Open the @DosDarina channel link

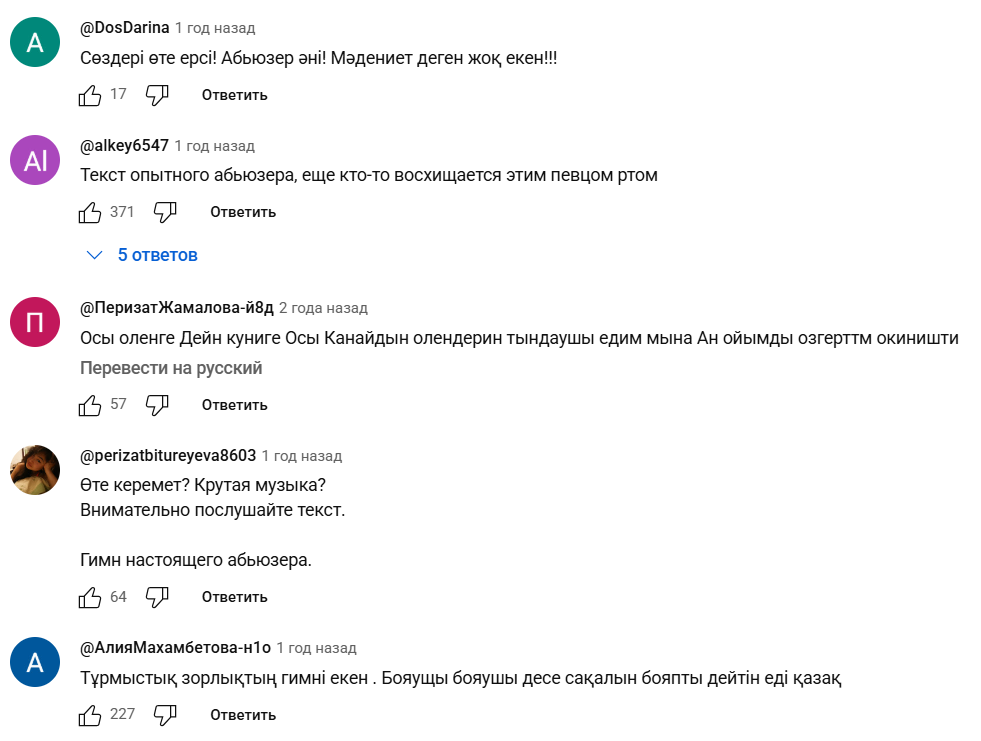pyautogui.click(x=124, y=28)
